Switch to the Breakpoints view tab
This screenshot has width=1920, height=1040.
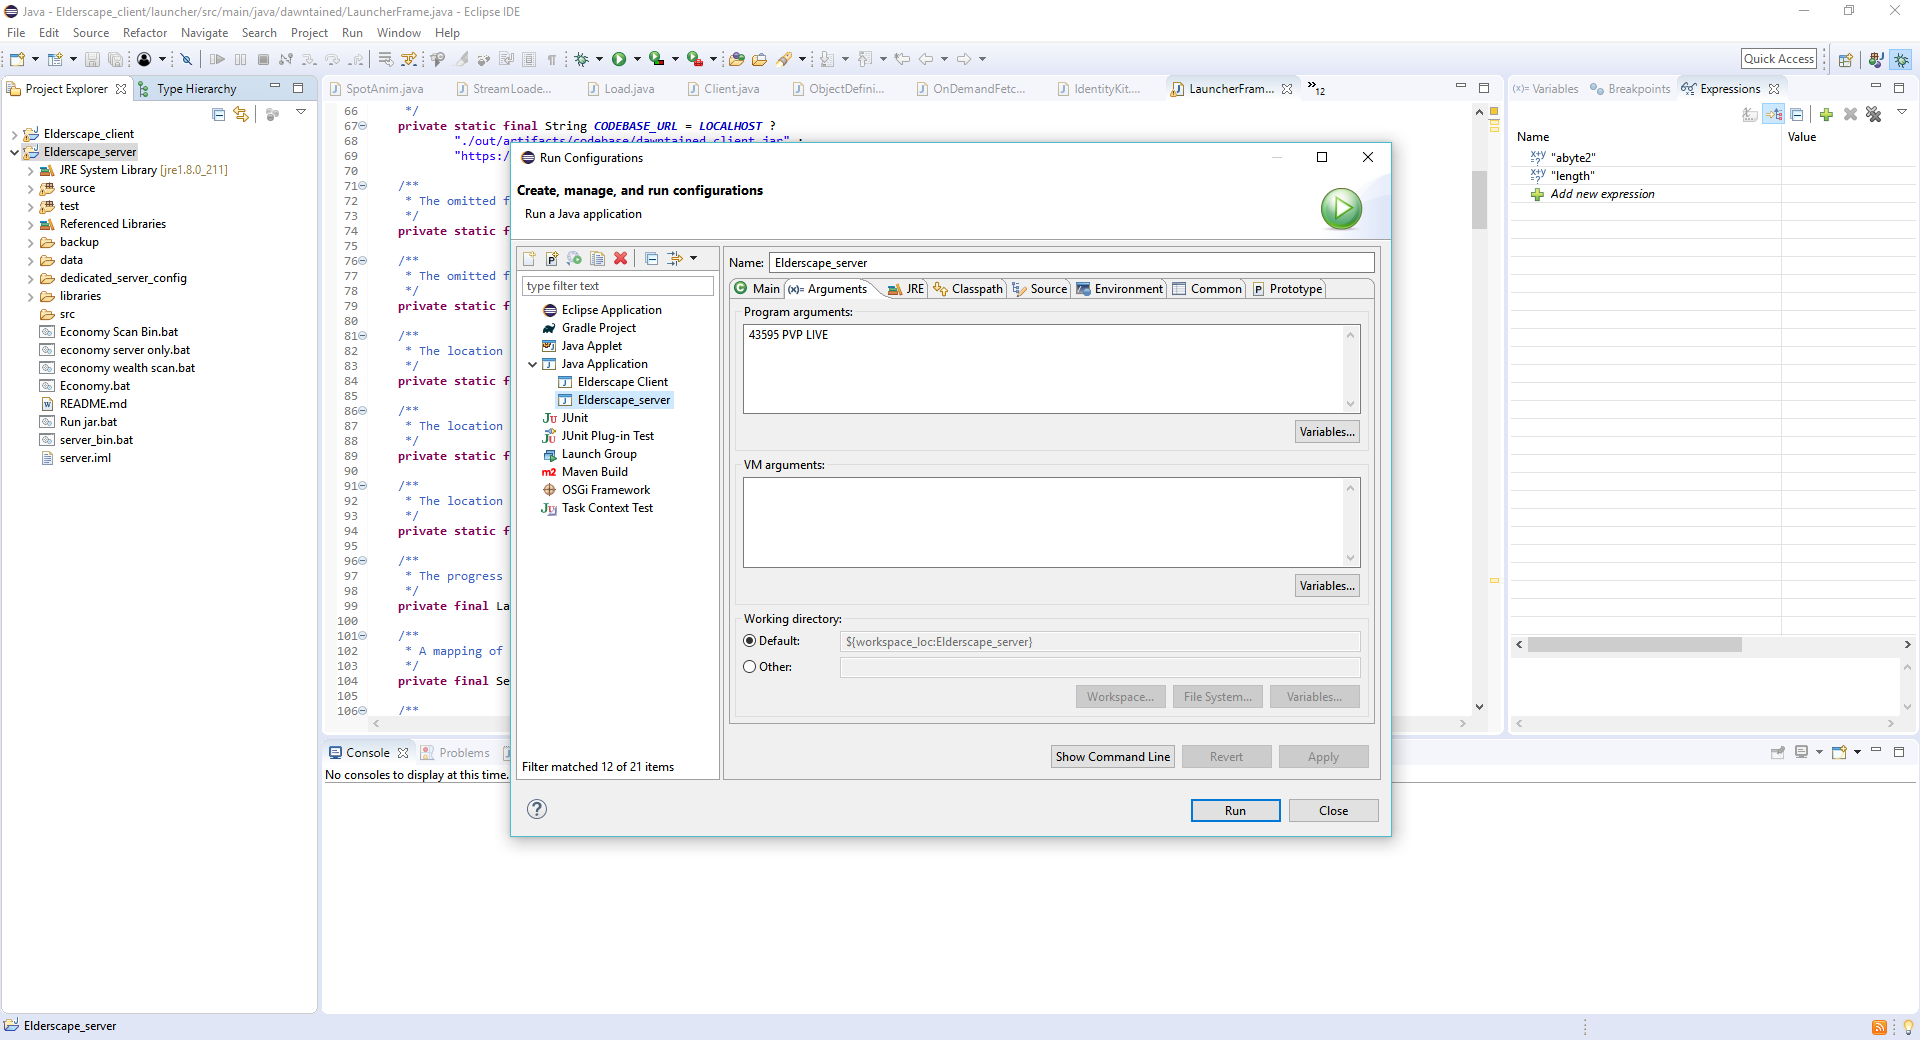[1630, 89]
